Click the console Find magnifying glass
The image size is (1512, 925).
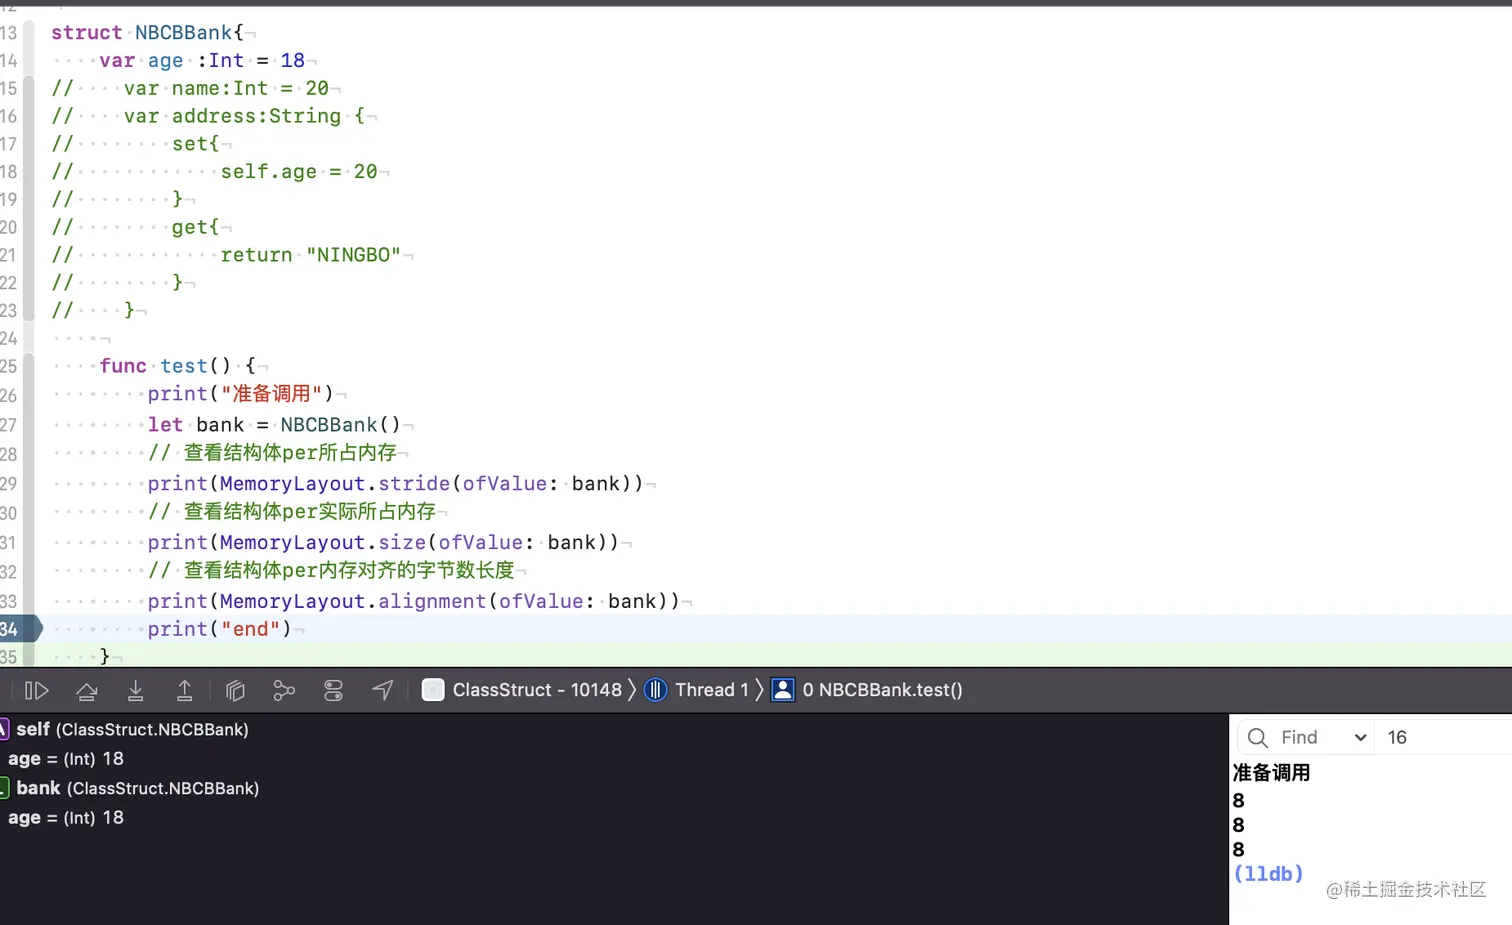pyautogui.click(x=1258, y=738)
